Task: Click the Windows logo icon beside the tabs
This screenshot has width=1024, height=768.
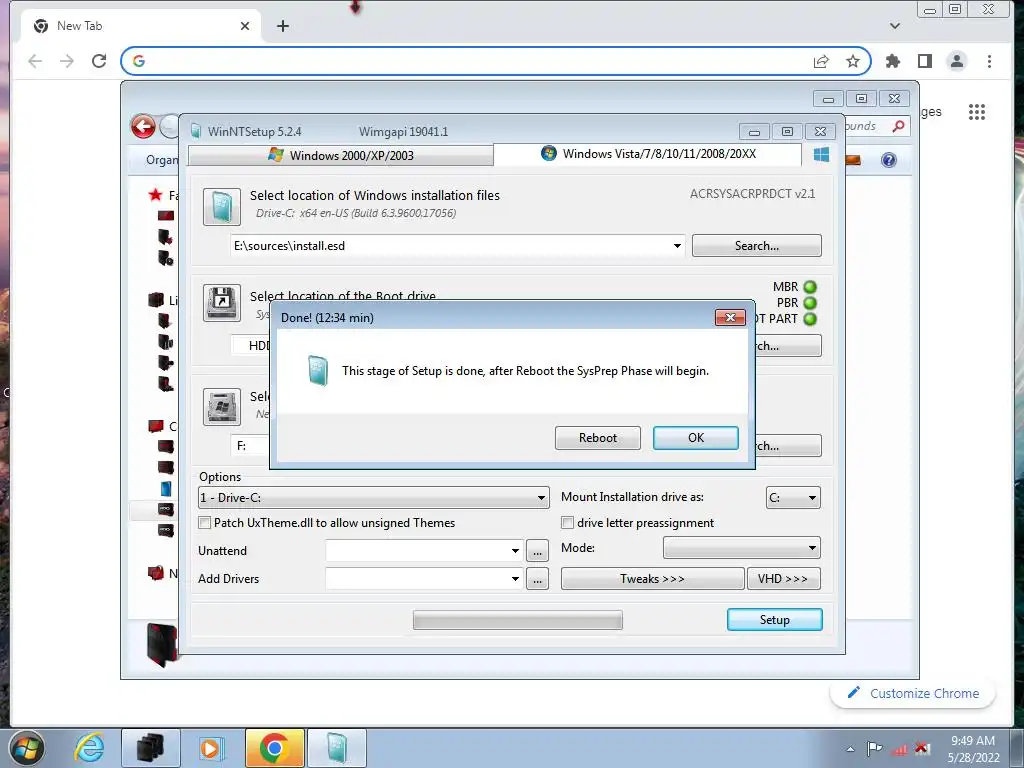Action: coord(822,155)
